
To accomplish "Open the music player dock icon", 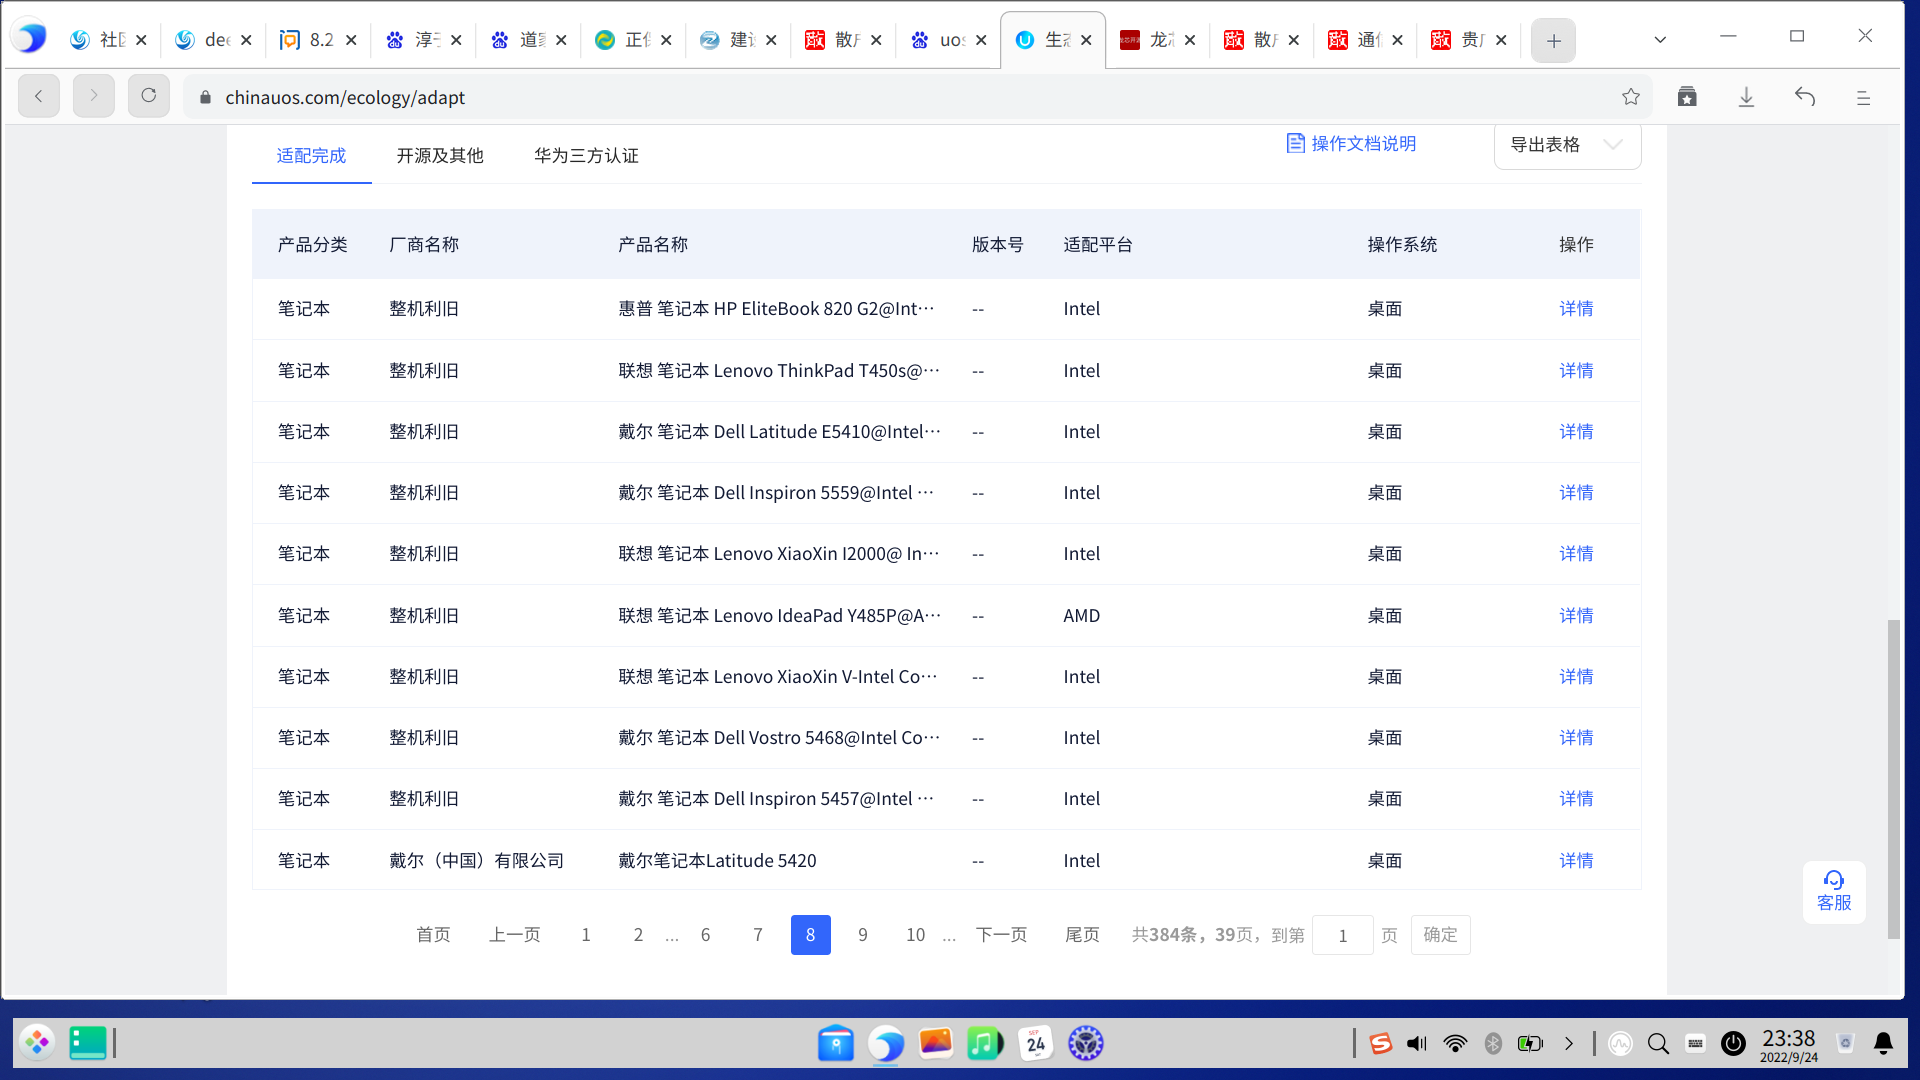I will click(x=984, y=1043).
